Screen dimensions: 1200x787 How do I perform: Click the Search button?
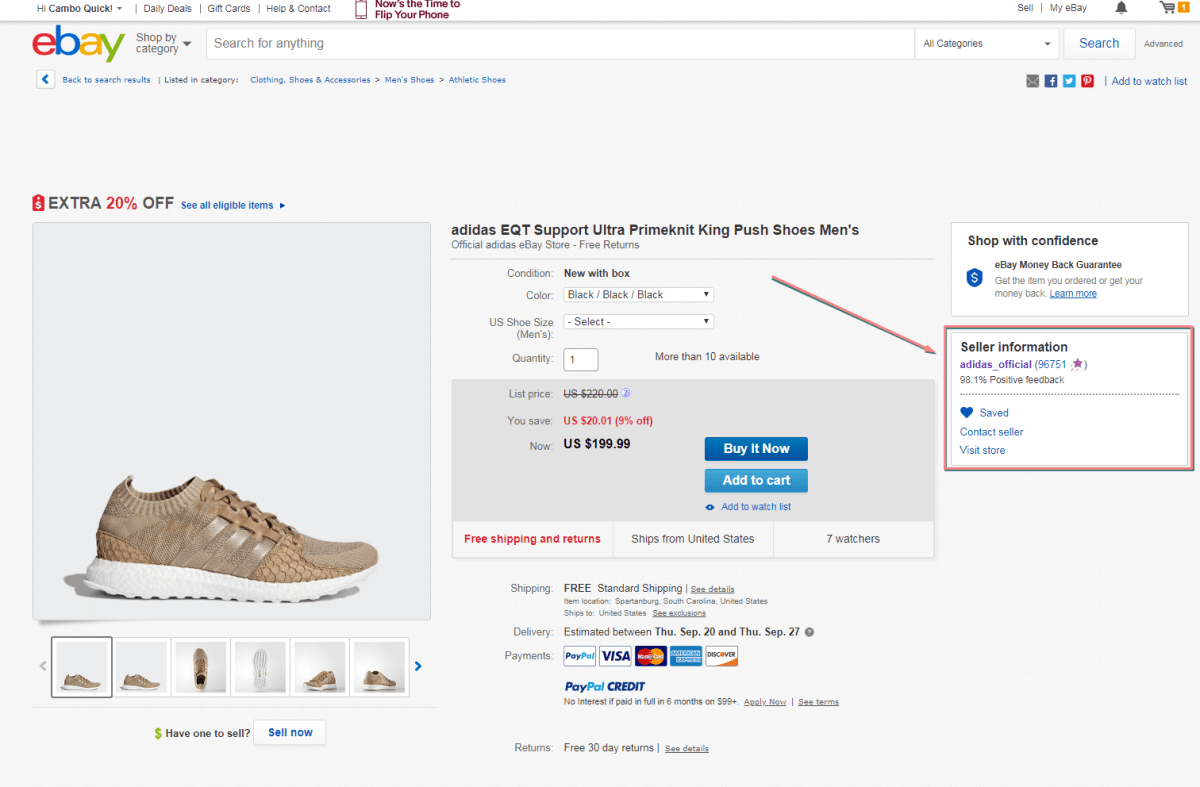click(x=1099, y=44)
